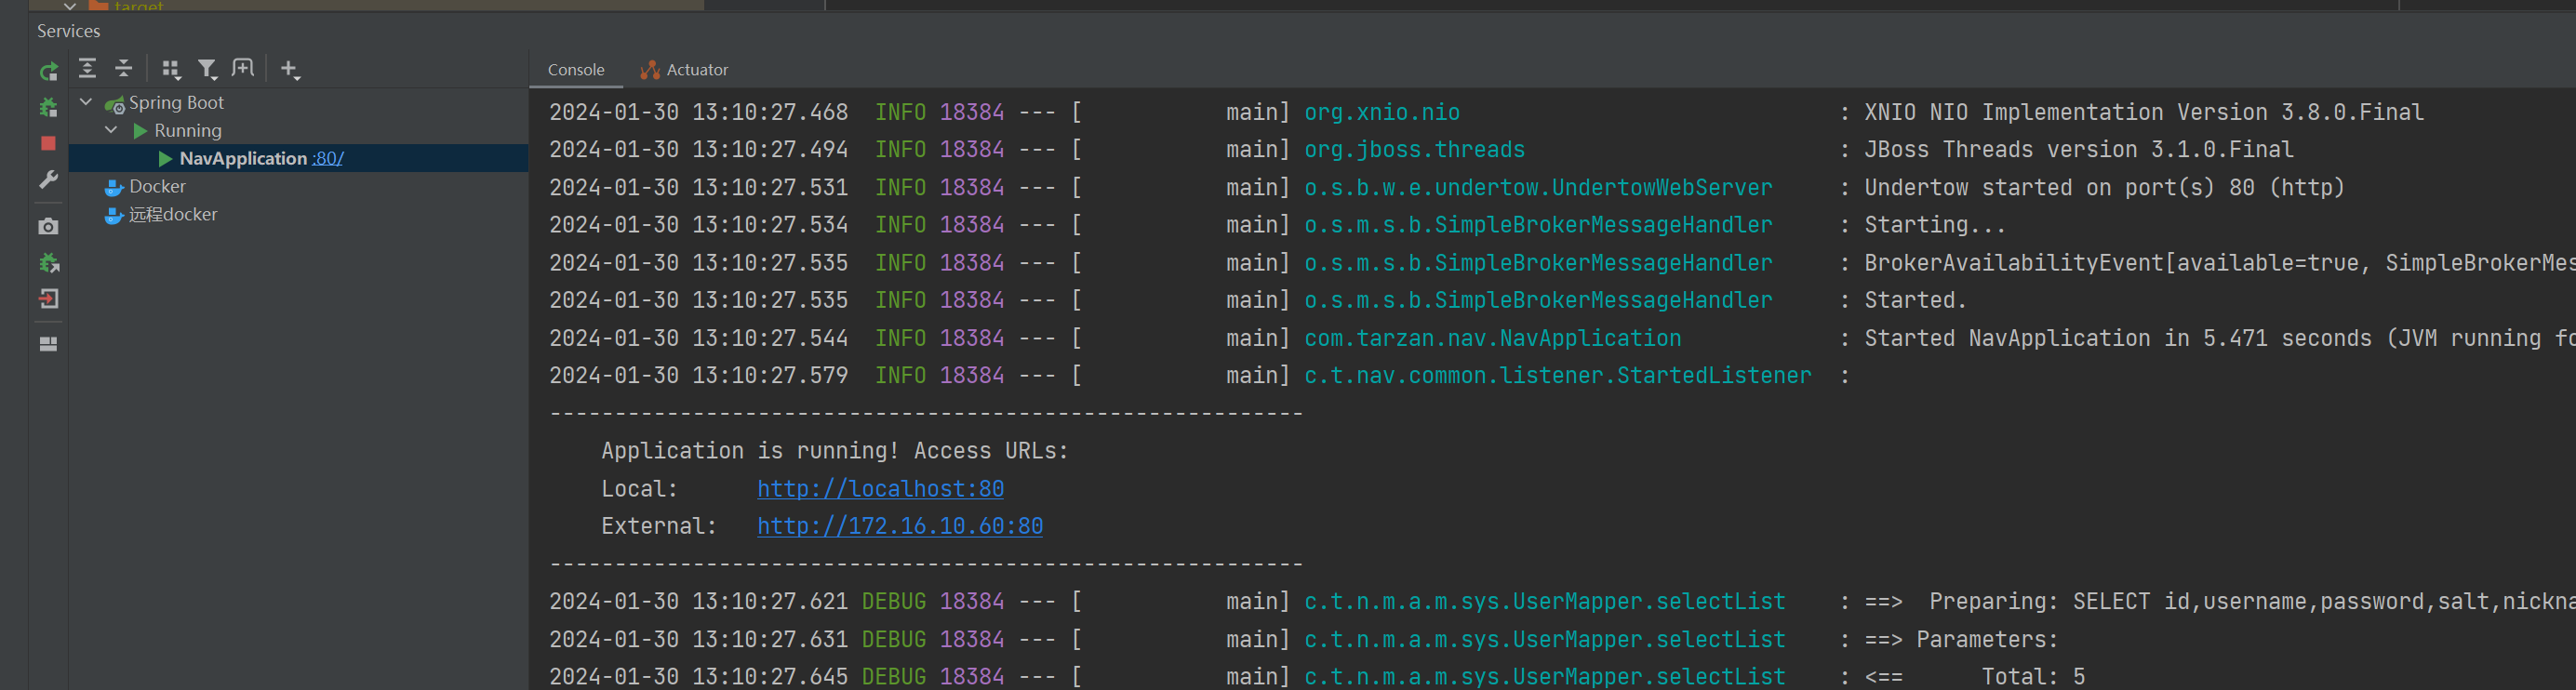Click 'XNIO NIO Implementation Version 3.8.0.Final' message
This screenshot has height=690, width=2576.
point(2144,112)
